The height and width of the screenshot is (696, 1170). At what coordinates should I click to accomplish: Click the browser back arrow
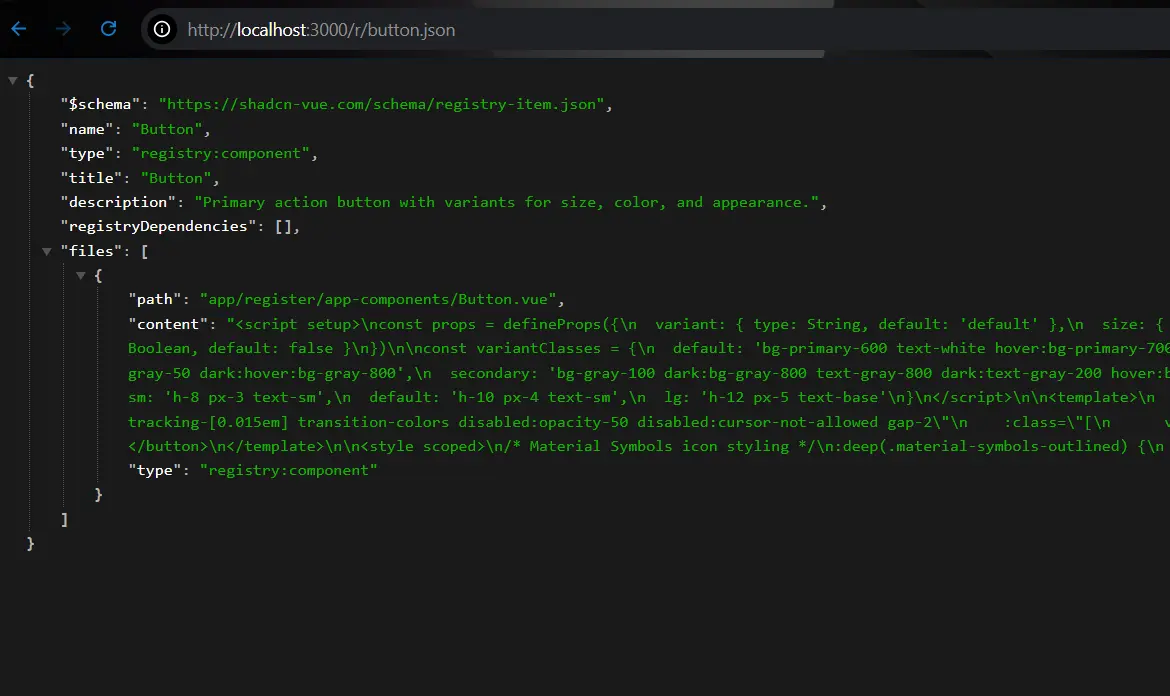tap(19, 29)
